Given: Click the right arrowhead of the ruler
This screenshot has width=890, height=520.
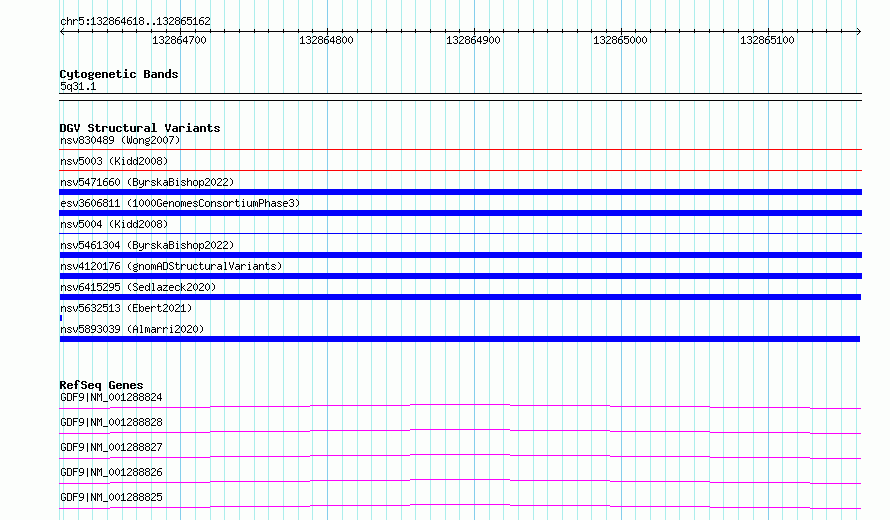Looking at the screenshot, I should pos(859,31).
